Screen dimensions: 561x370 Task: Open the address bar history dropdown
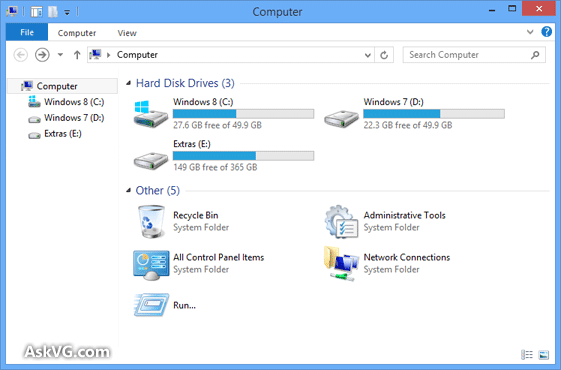pyautogui.click(x=367, y=55)
